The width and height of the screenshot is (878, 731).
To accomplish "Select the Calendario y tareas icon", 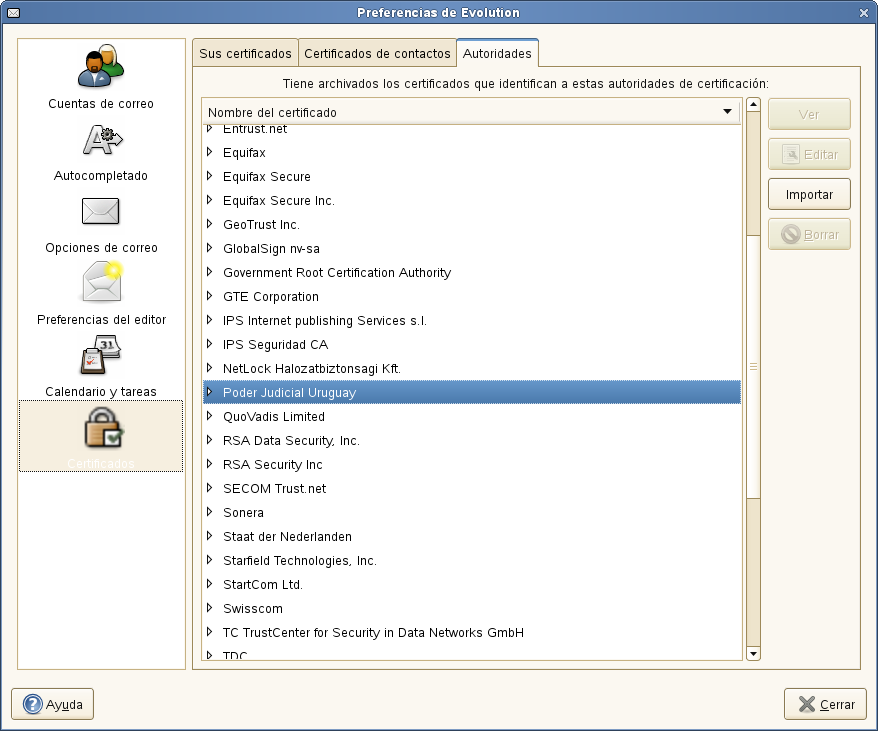I will (x=101, y=355).
